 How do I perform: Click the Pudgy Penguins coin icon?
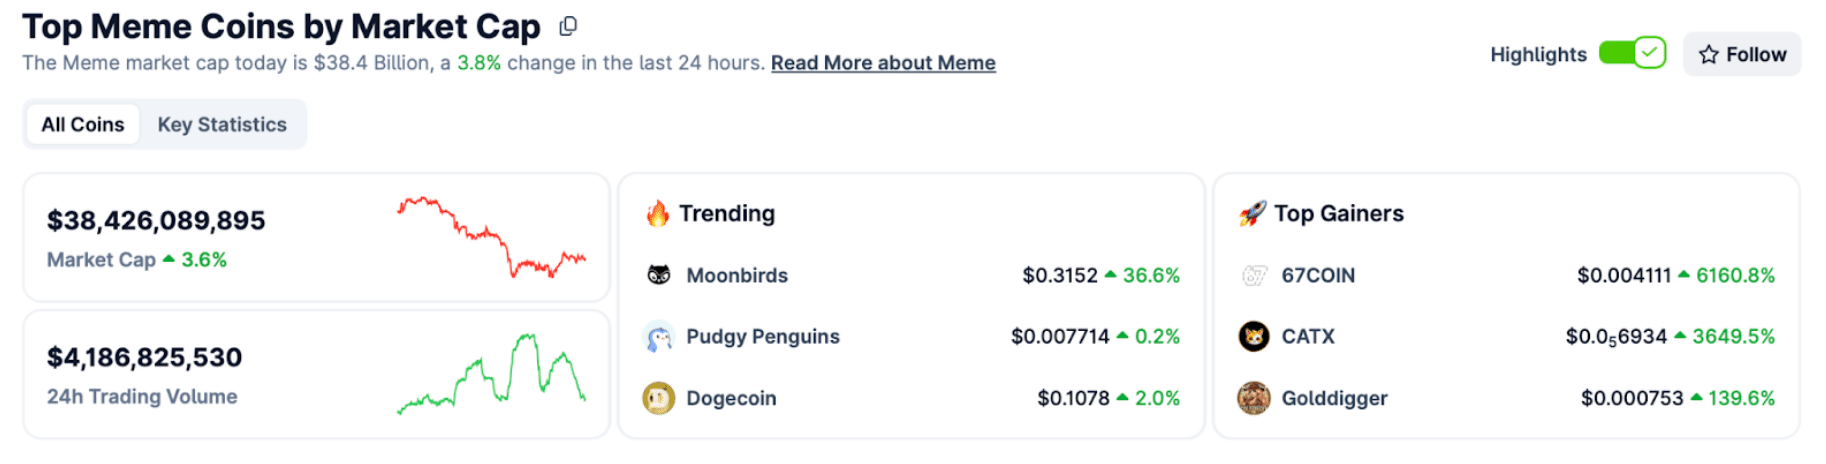658,337
